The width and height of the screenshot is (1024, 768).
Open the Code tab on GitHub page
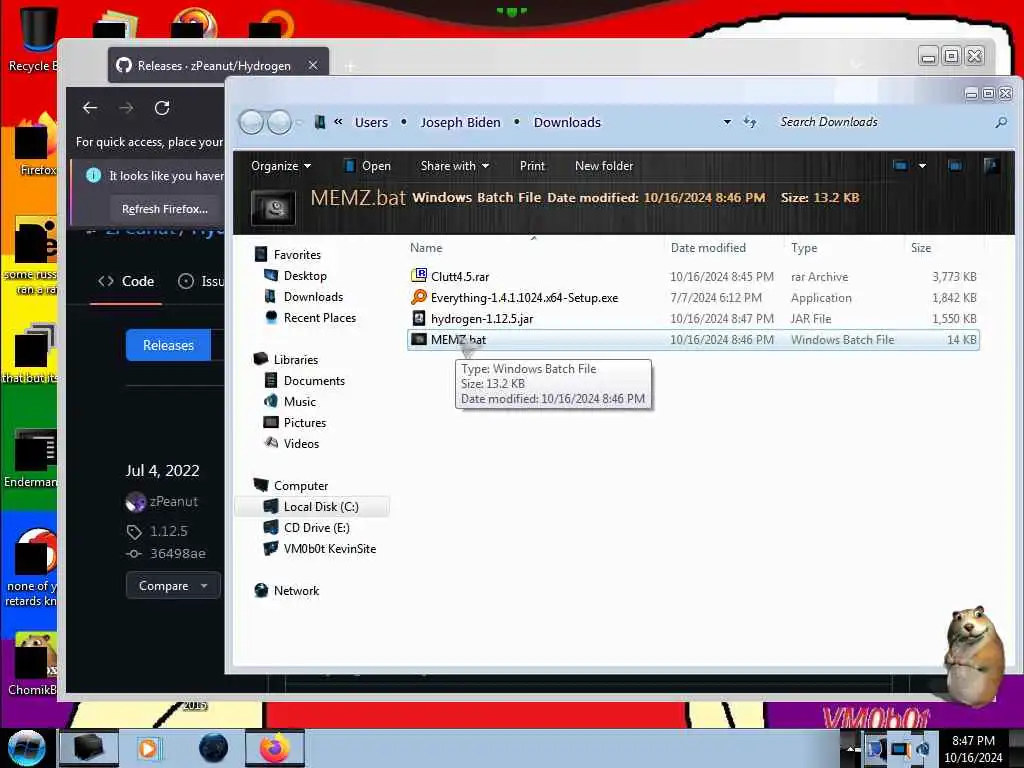click(x=126, y=281)
